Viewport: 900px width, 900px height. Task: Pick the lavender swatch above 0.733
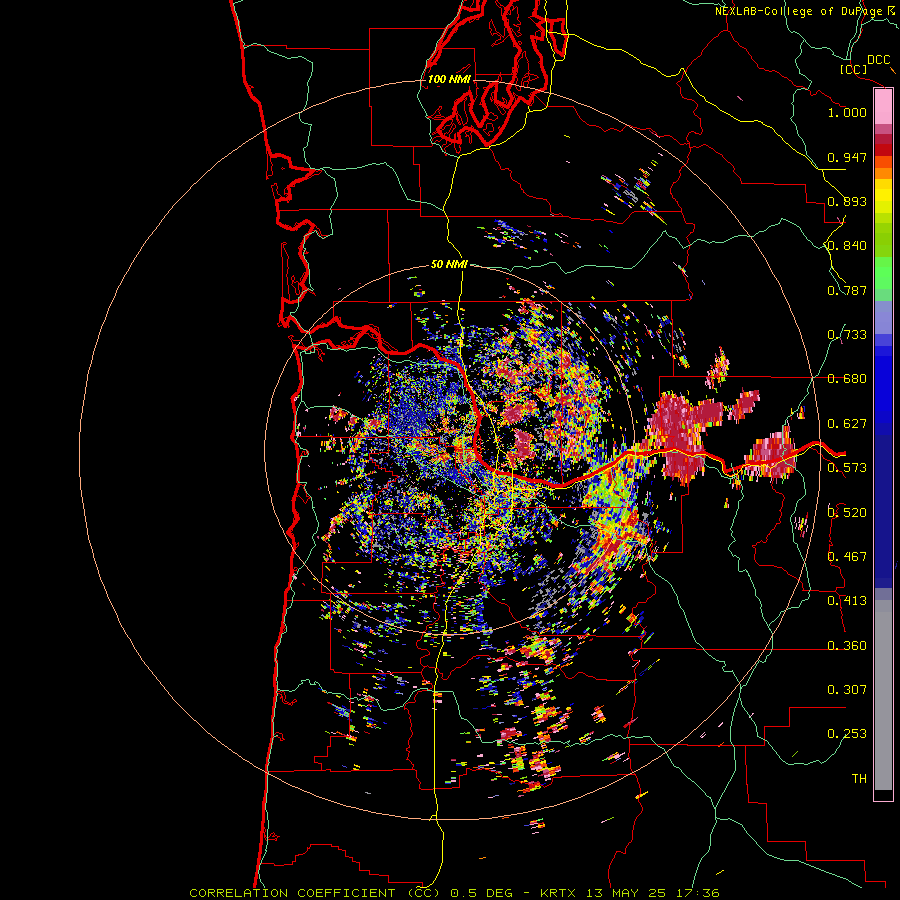tap(883, 317)
